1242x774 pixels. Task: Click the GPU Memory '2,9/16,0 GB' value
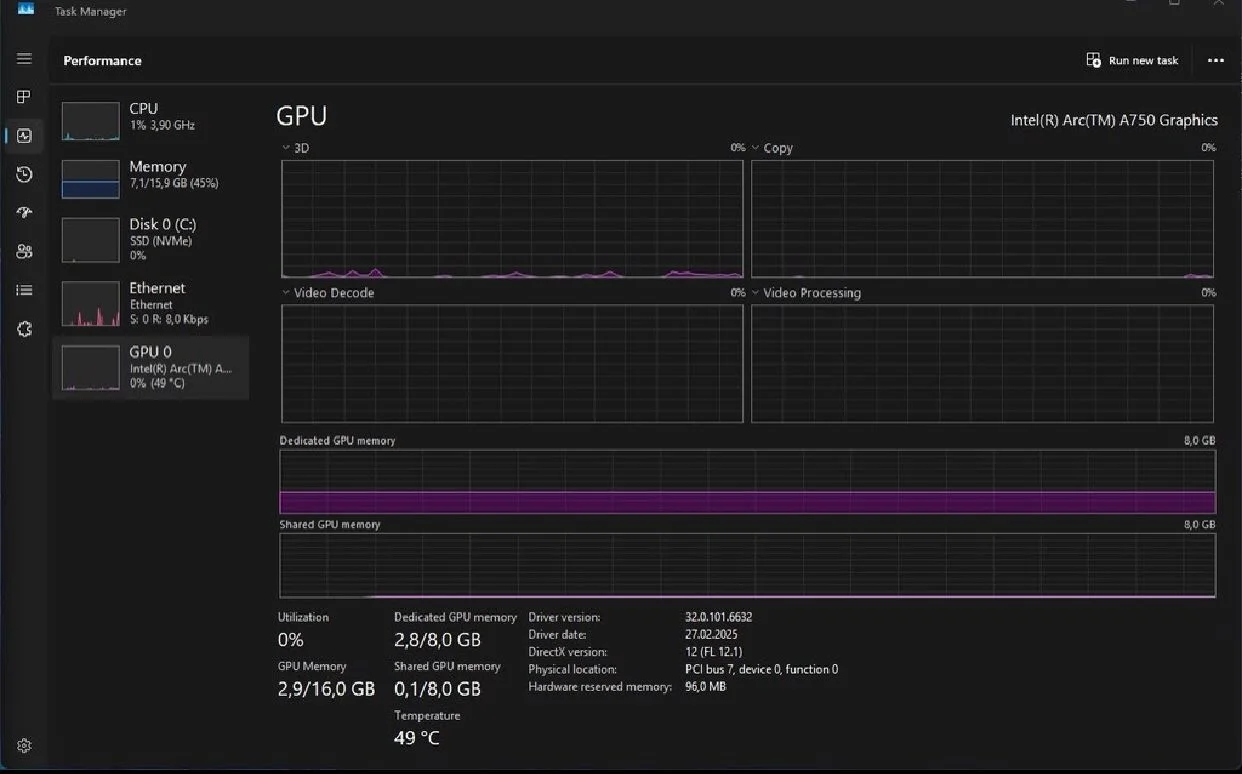327,689
